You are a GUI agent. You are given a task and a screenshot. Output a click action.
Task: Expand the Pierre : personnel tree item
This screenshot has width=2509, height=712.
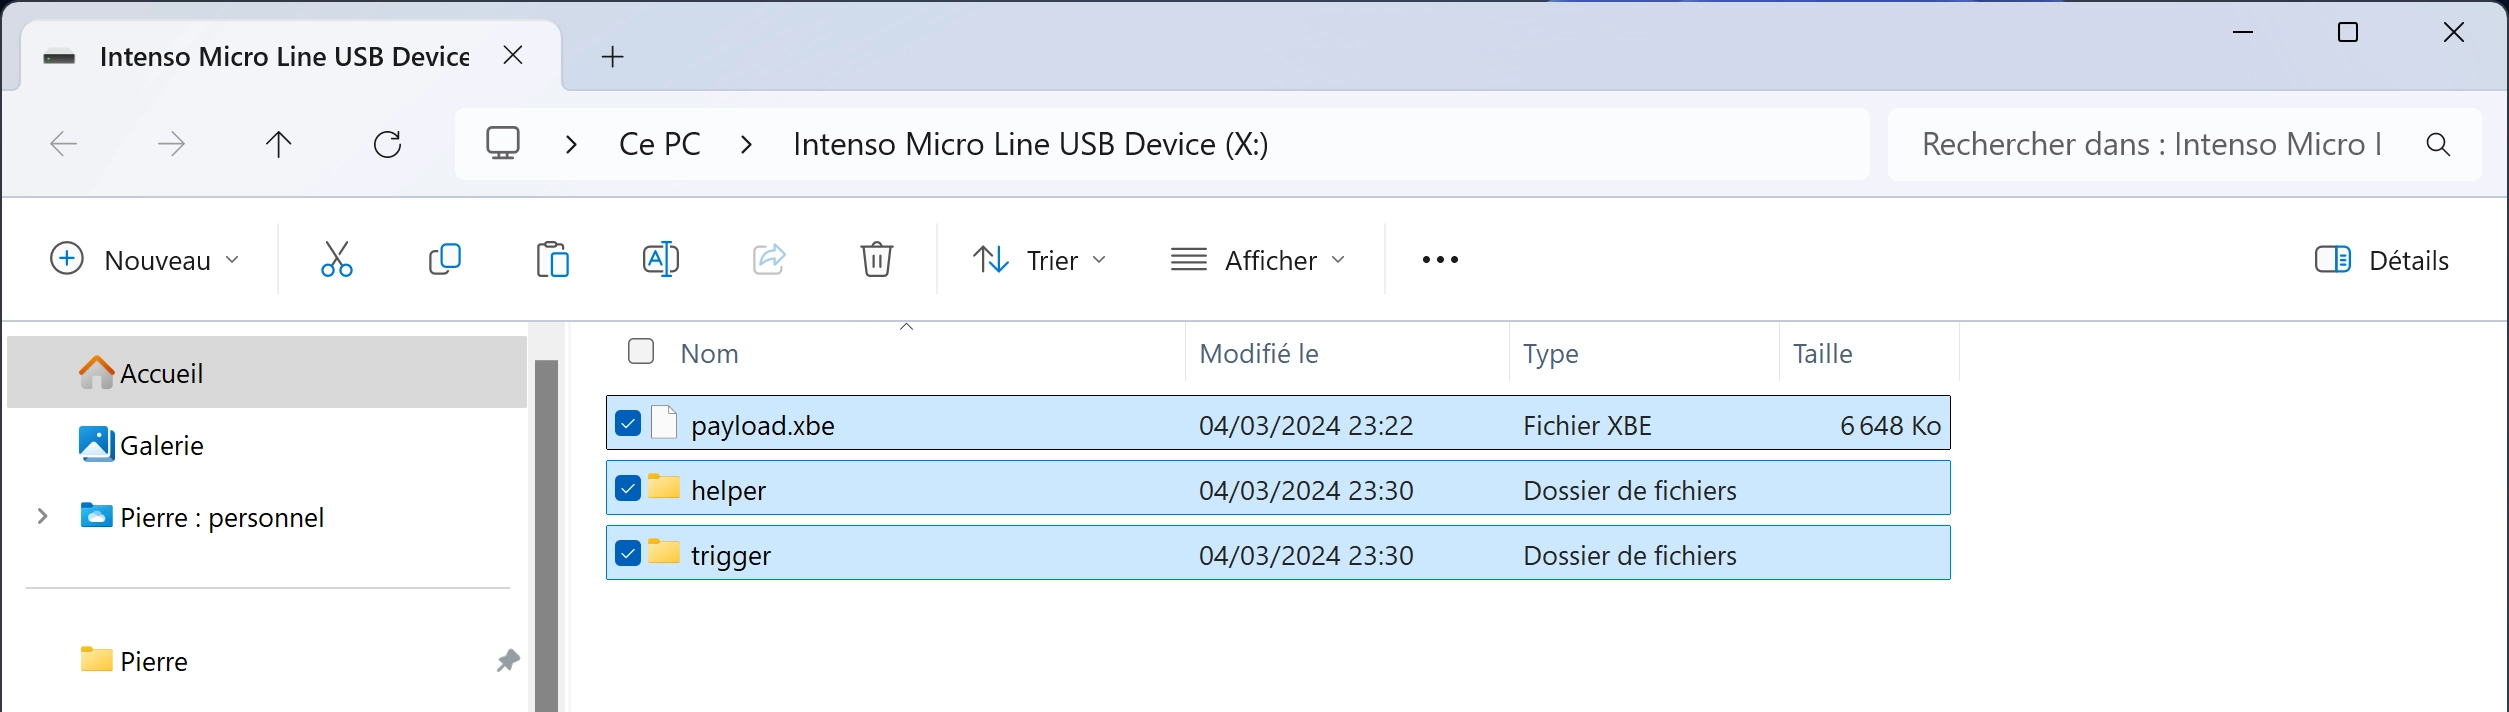42,516
